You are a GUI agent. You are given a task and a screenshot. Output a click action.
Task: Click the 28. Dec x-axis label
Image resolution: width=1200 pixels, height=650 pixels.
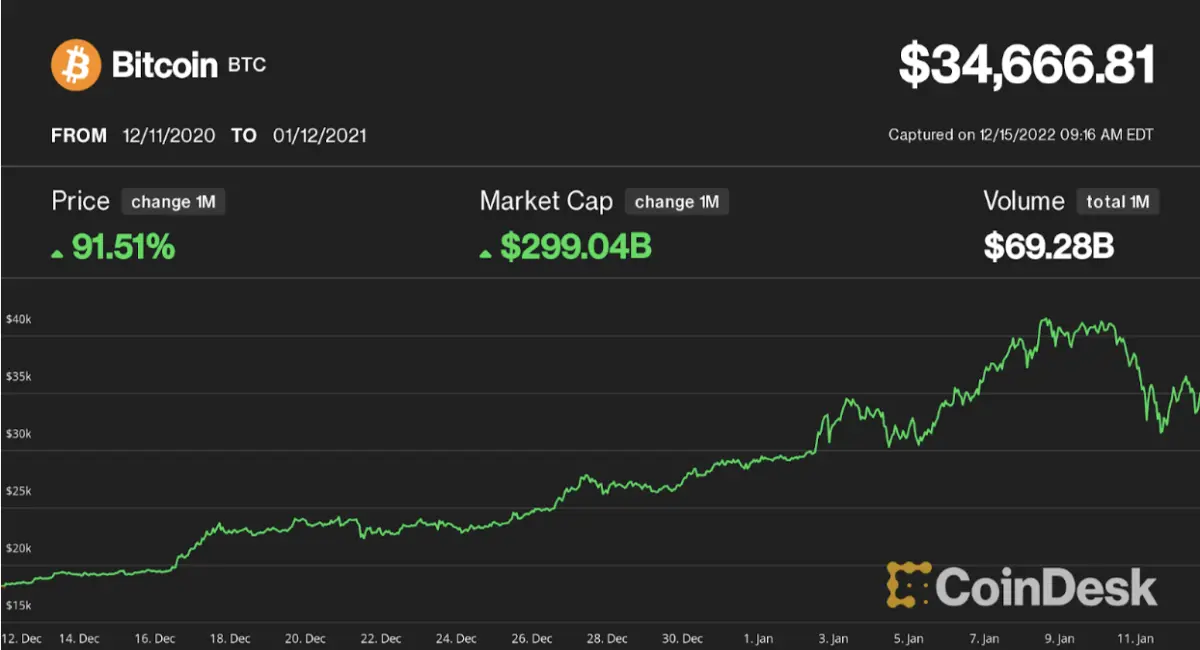[607, 637]
